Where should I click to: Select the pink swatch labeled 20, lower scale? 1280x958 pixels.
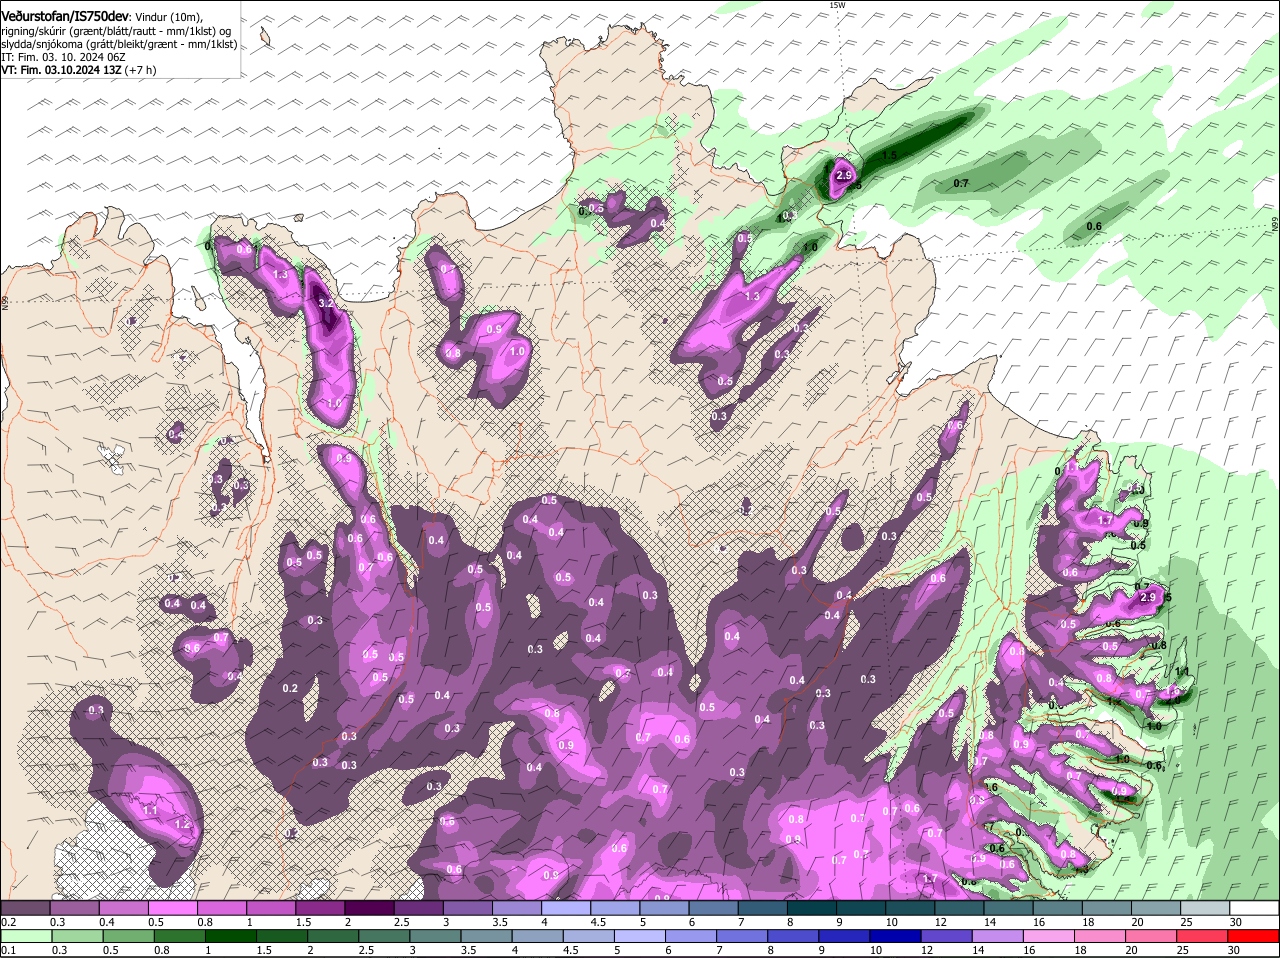point(1152,936)
